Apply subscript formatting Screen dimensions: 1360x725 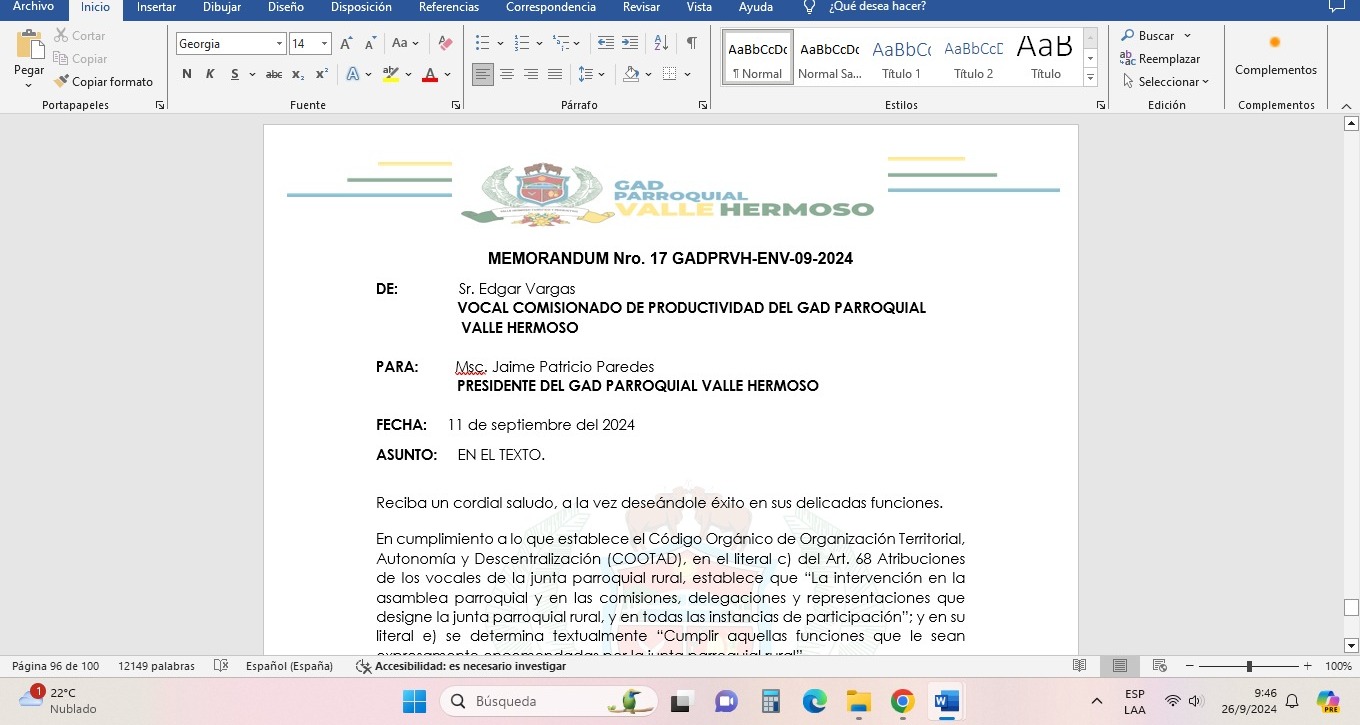pos(298,75)
